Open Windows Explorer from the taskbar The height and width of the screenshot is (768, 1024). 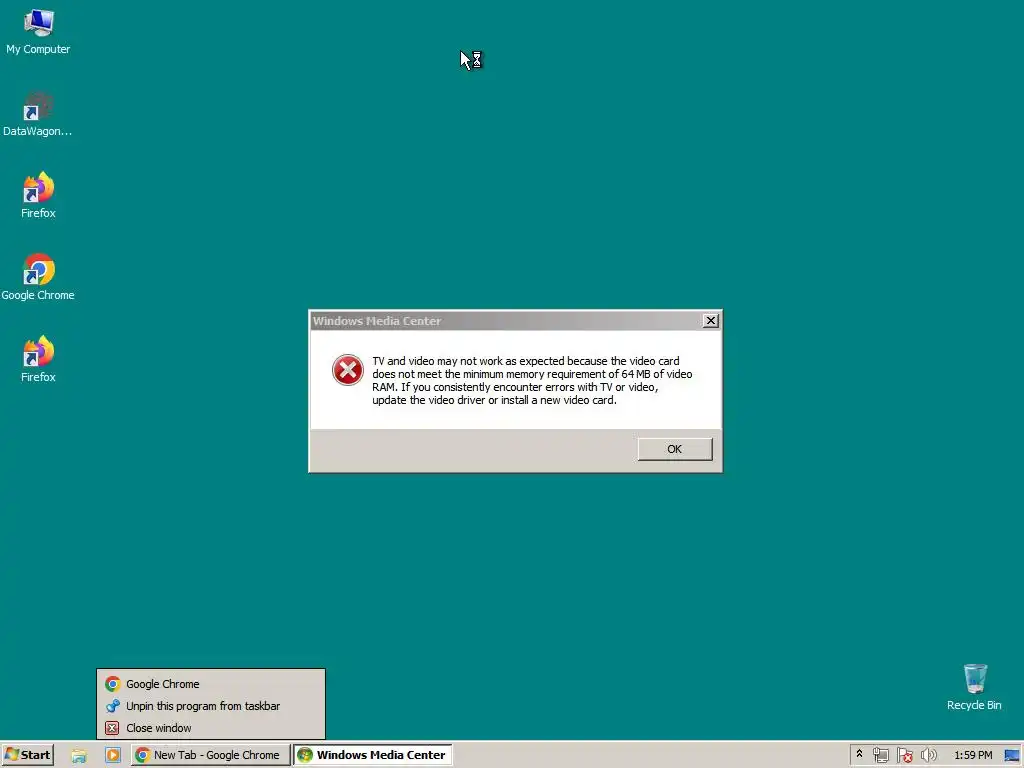pos(79,756)
